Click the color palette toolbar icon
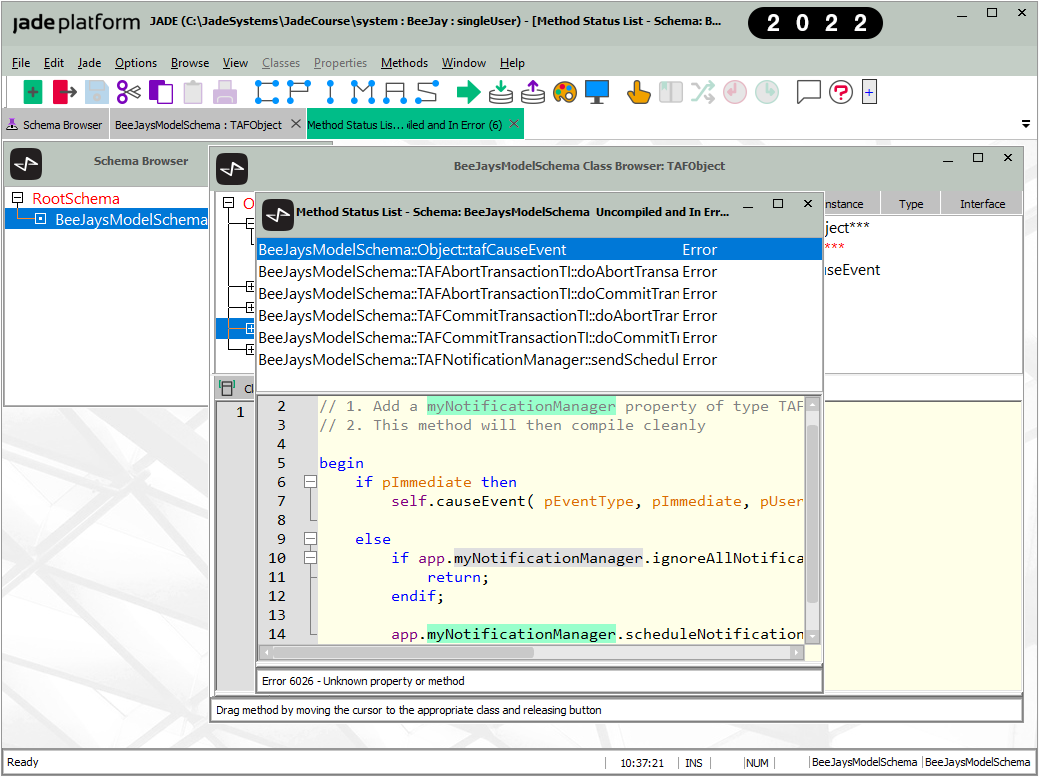The width and height of the screenshot is (1039, 777). point(565,93)
